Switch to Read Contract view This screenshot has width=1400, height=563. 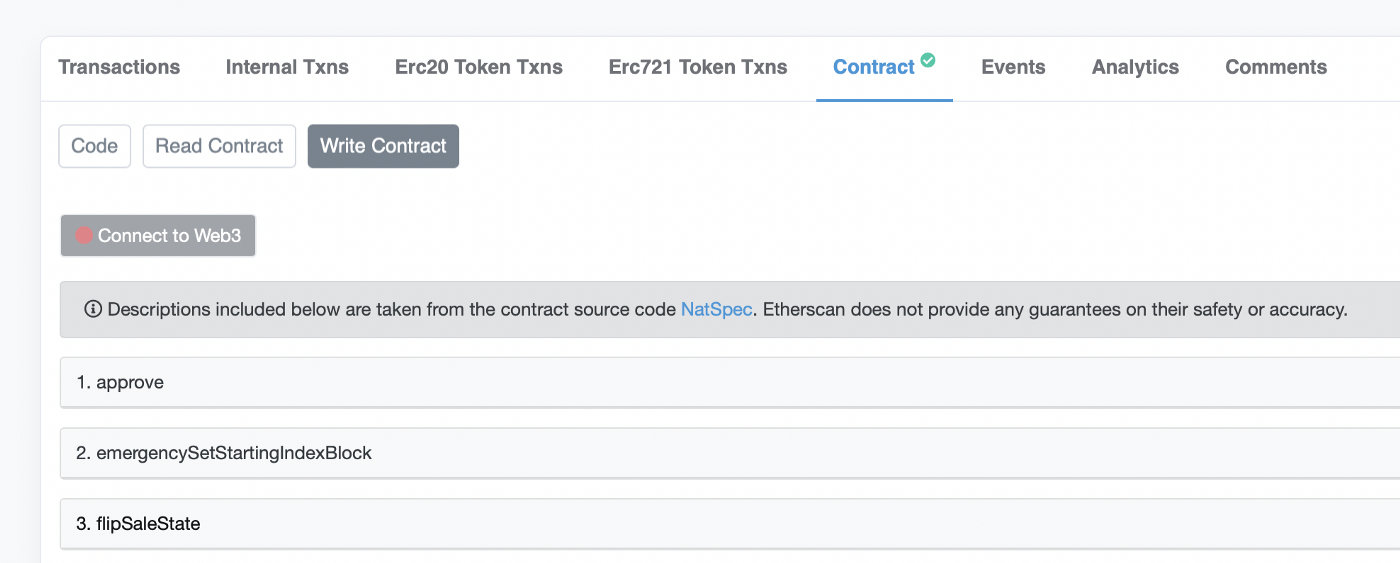[x=219, y=146]
